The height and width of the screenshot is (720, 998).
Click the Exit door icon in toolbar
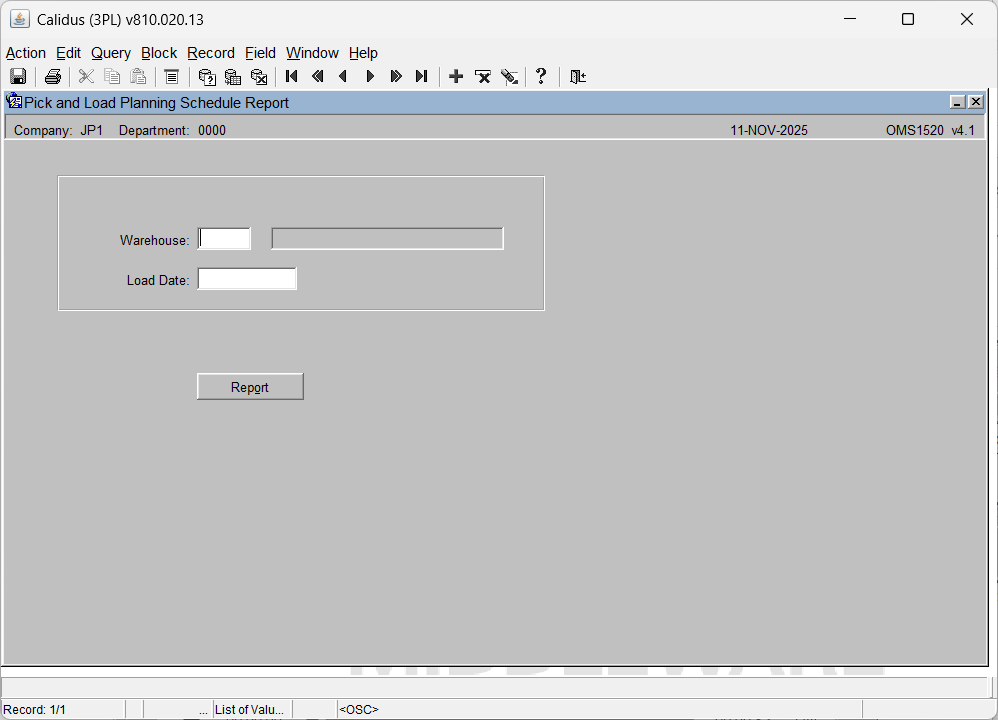pyautogui.click(x=577, y=77)
